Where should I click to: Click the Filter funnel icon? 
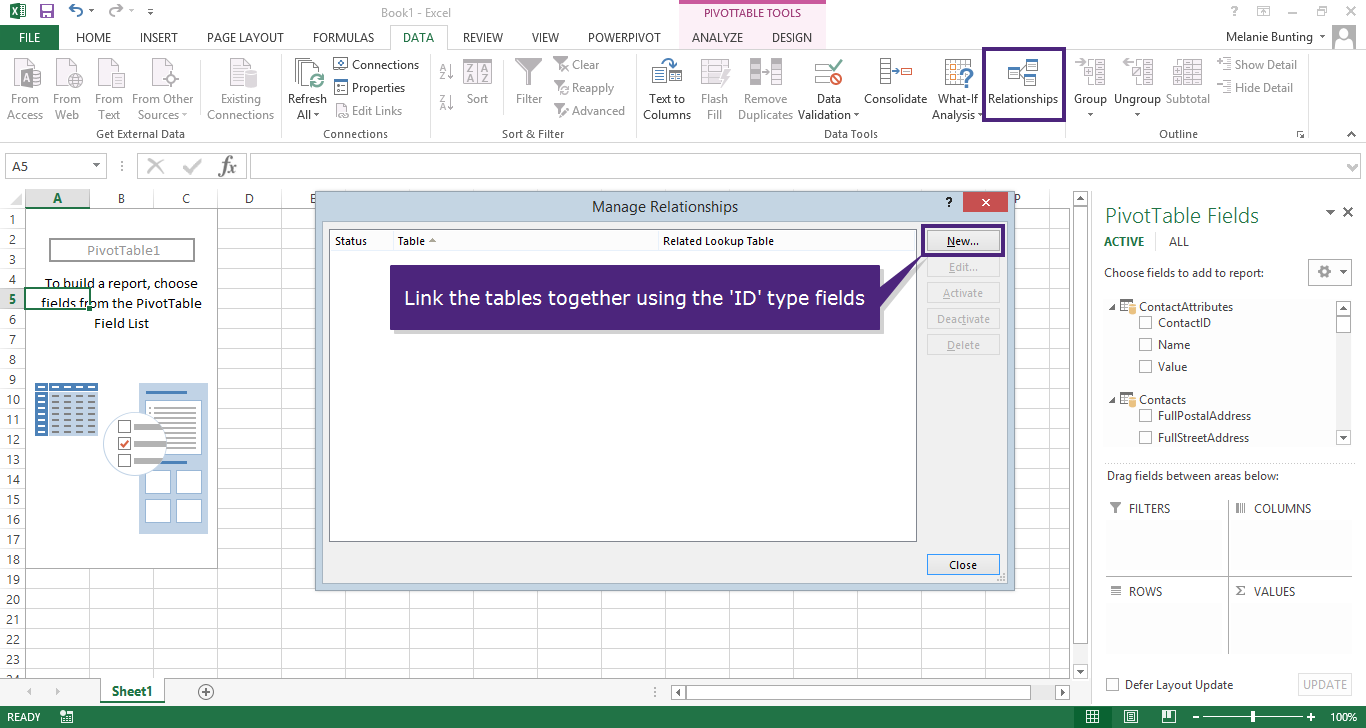tap(528, 76)
